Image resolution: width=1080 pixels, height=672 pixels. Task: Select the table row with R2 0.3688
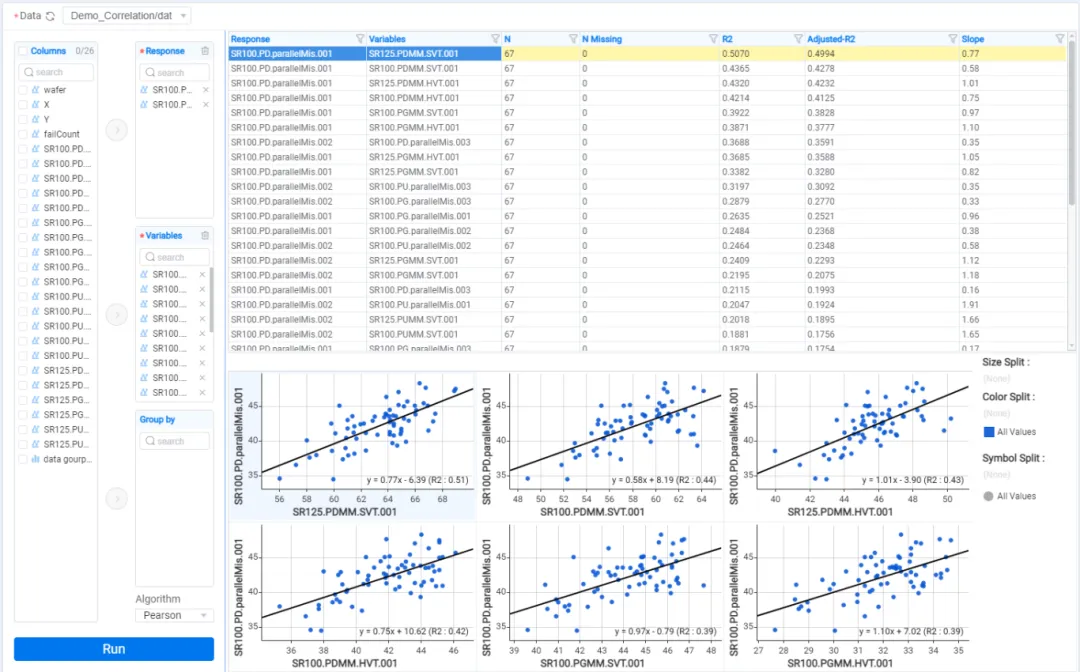point(647,143)
